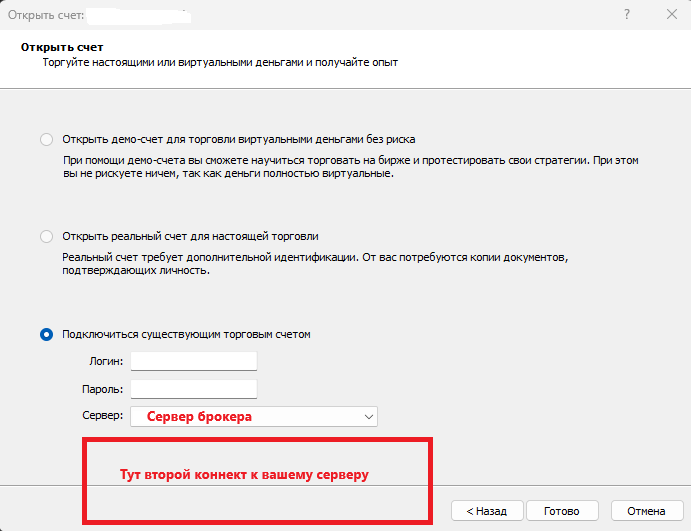Click the Сервер field label

(102, 416)
